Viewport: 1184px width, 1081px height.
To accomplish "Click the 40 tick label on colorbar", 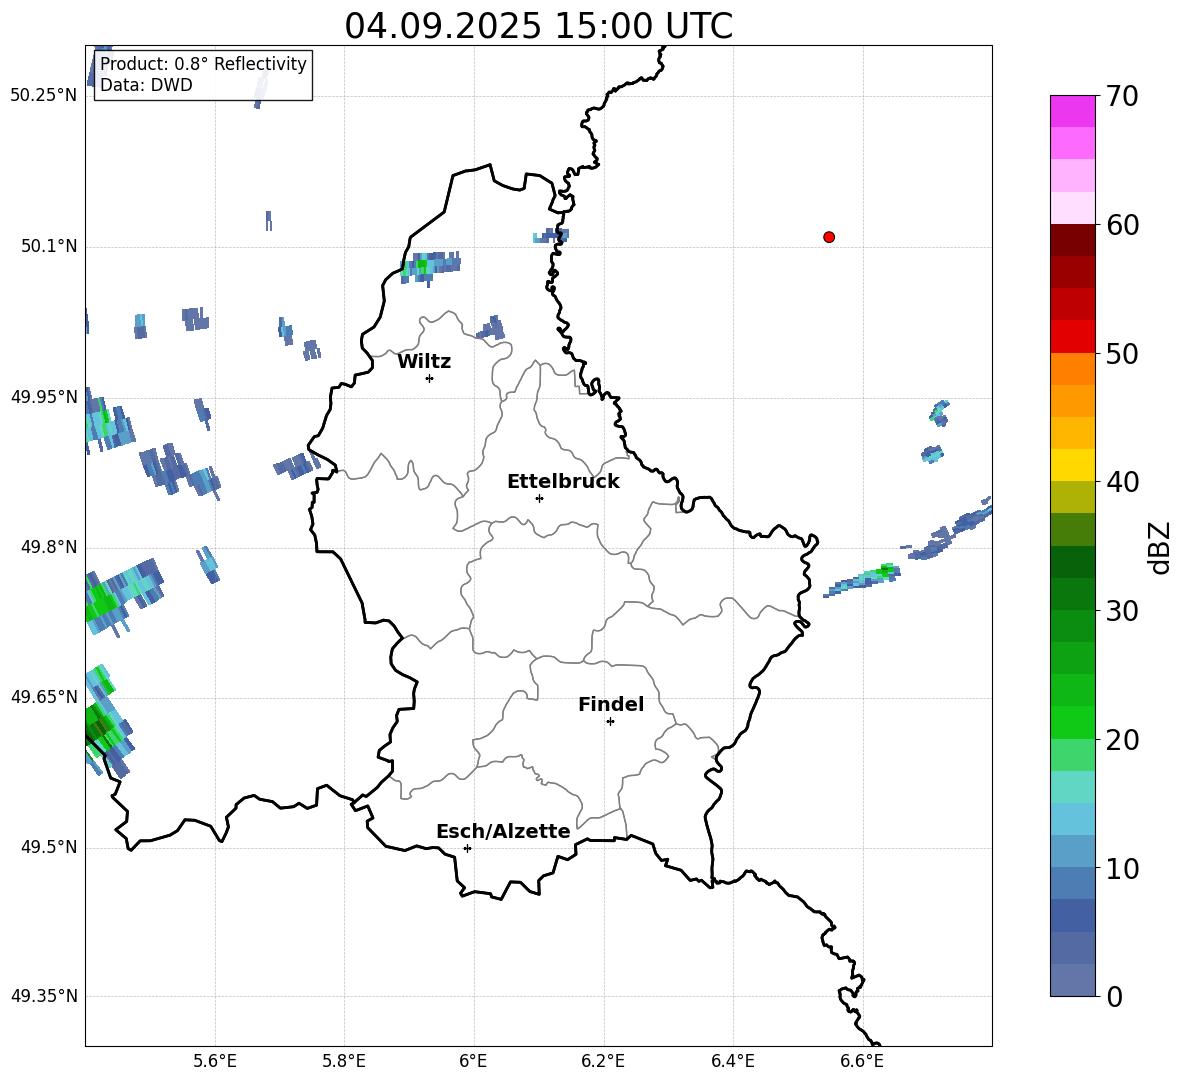I will point(1121,482).
